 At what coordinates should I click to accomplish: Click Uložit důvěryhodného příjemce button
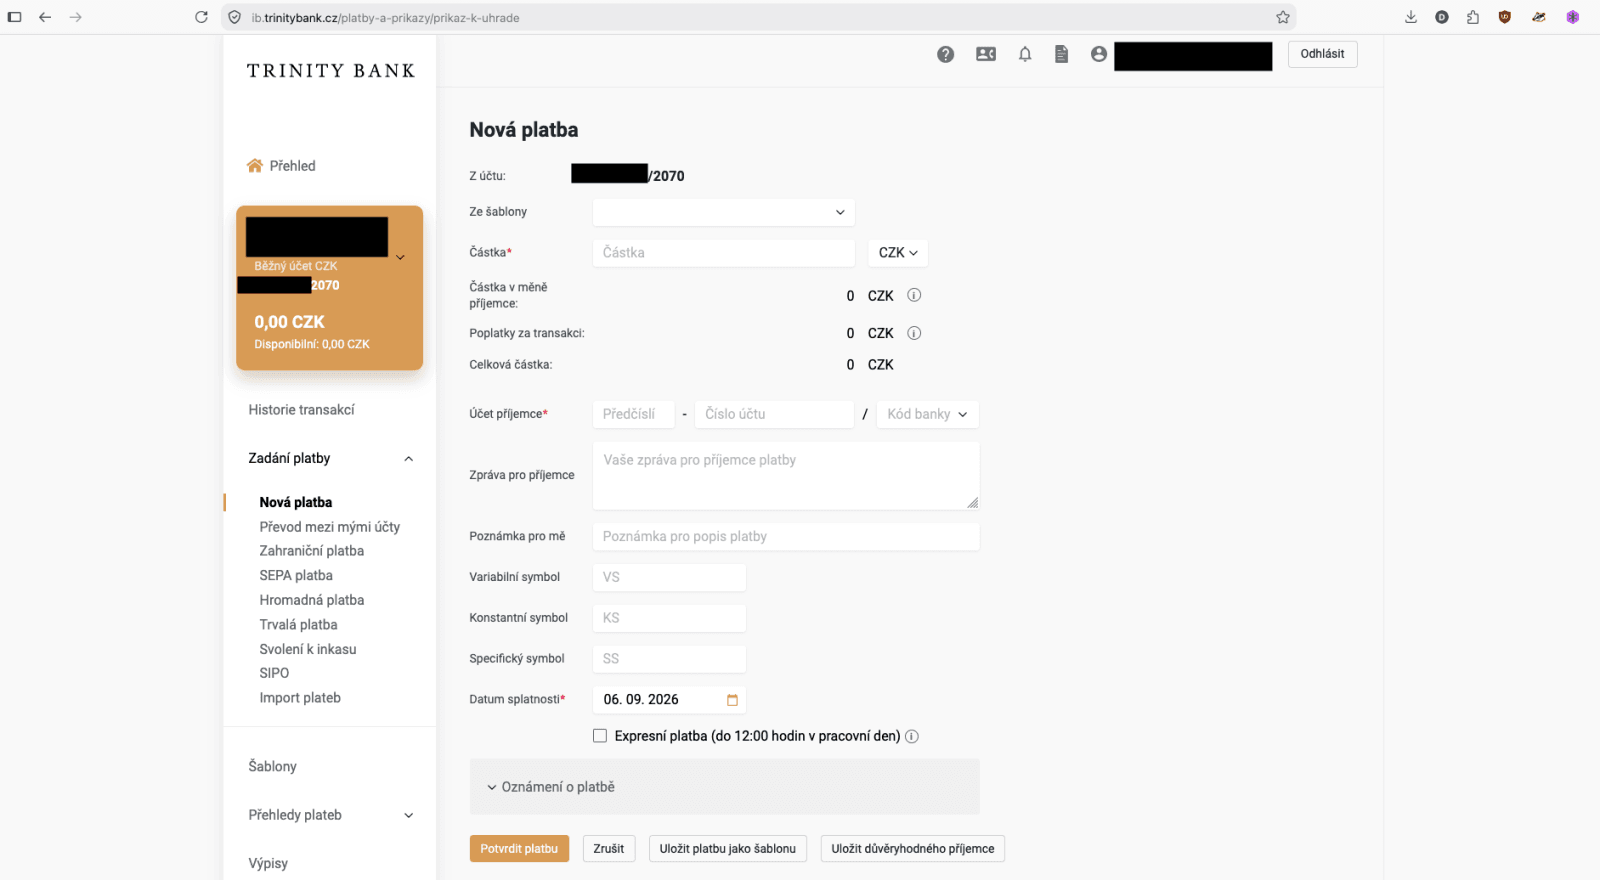(x=912, y=849)
